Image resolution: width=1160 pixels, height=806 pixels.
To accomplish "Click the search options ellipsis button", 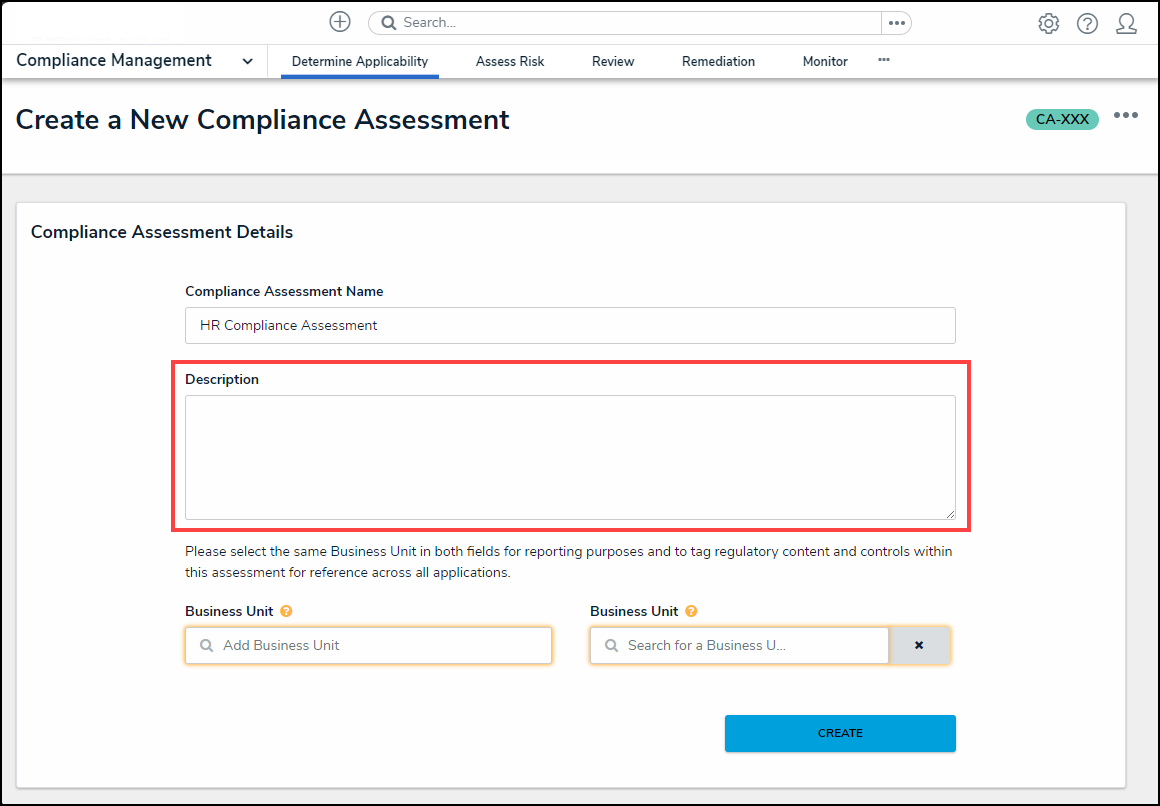I will pyautogui.click(x=896, y=23).
